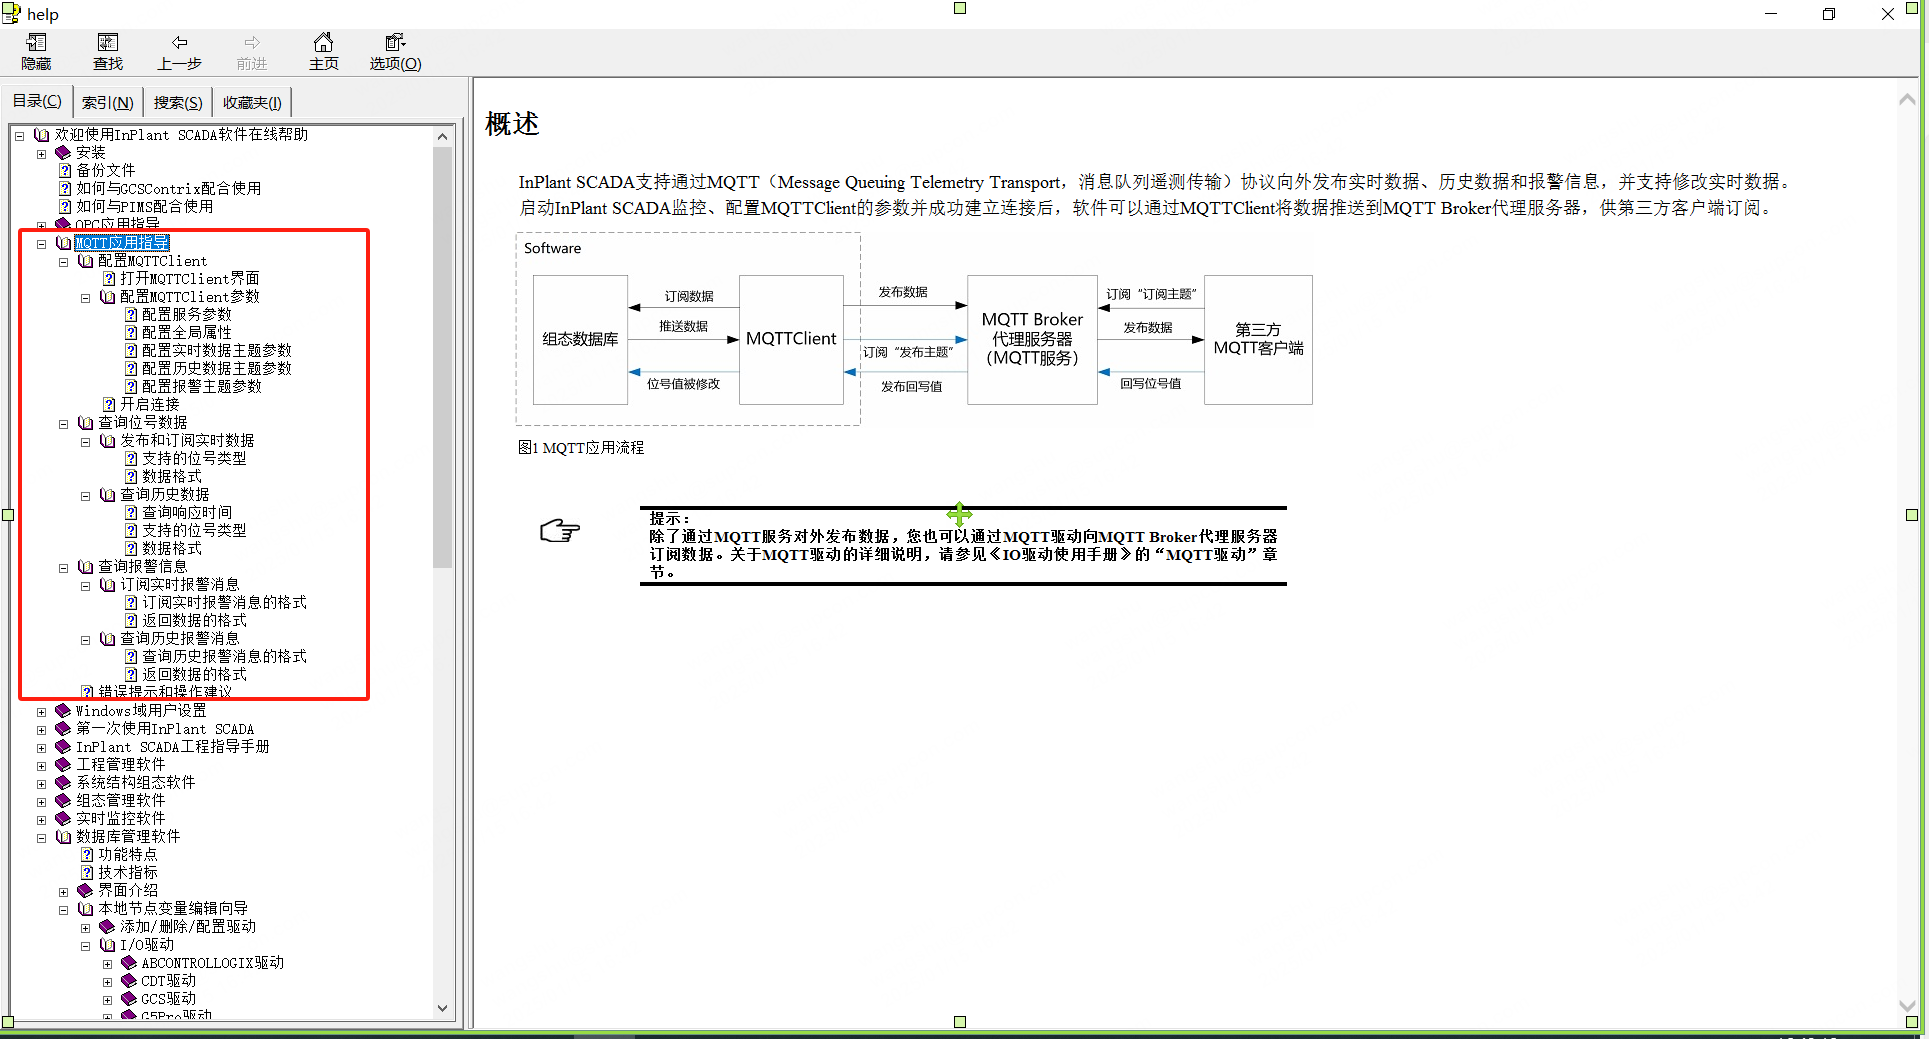This screenshot has height=1039, width=1929.
Task: Select the 数据库管理软件 tree item
Action: click(128, 837)
